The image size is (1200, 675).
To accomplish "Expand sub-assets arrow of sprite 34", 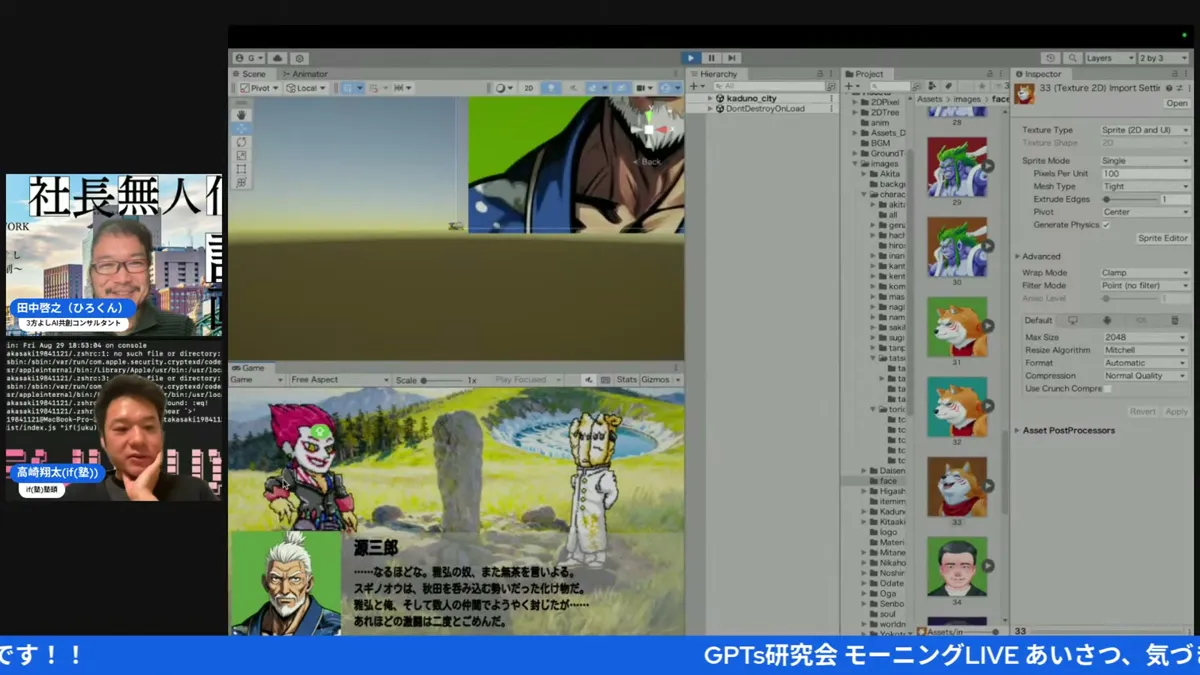I will point(989,567).
